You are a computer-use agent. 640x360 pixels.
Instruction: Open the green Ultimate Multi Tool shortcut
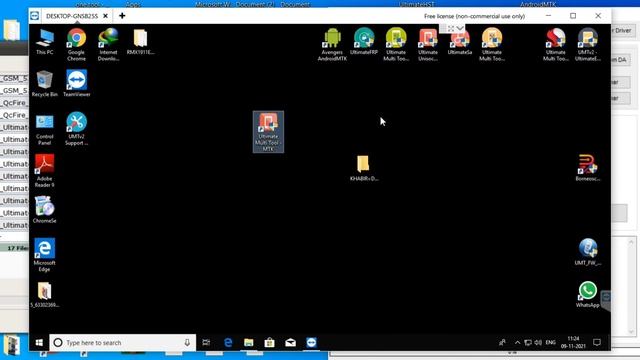pyautogui.click(x=396, y=44)
